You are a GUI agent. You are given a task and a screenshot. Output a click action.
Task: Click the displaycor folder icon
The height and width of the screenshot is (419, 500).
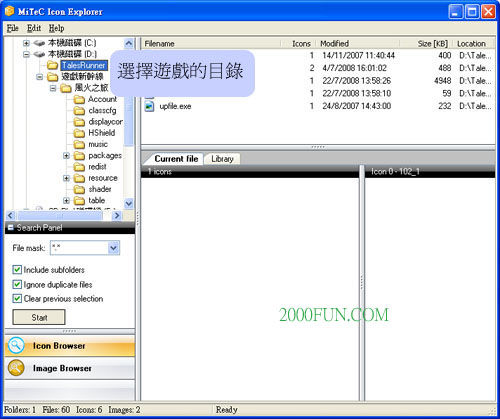pos(79,122)
